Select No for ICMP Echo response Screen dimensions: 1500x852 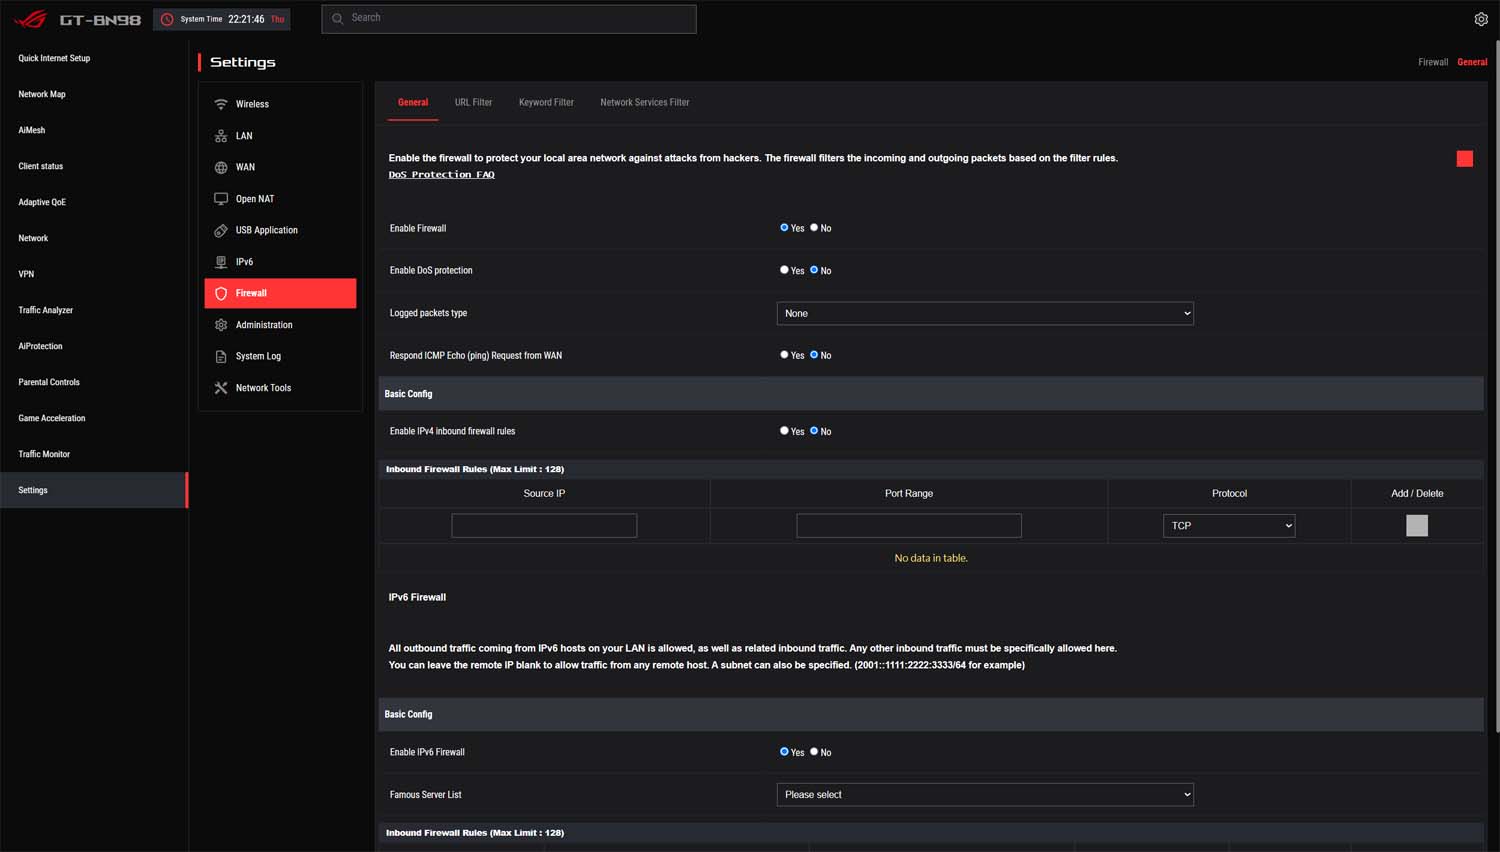click(x=814, y=355)
